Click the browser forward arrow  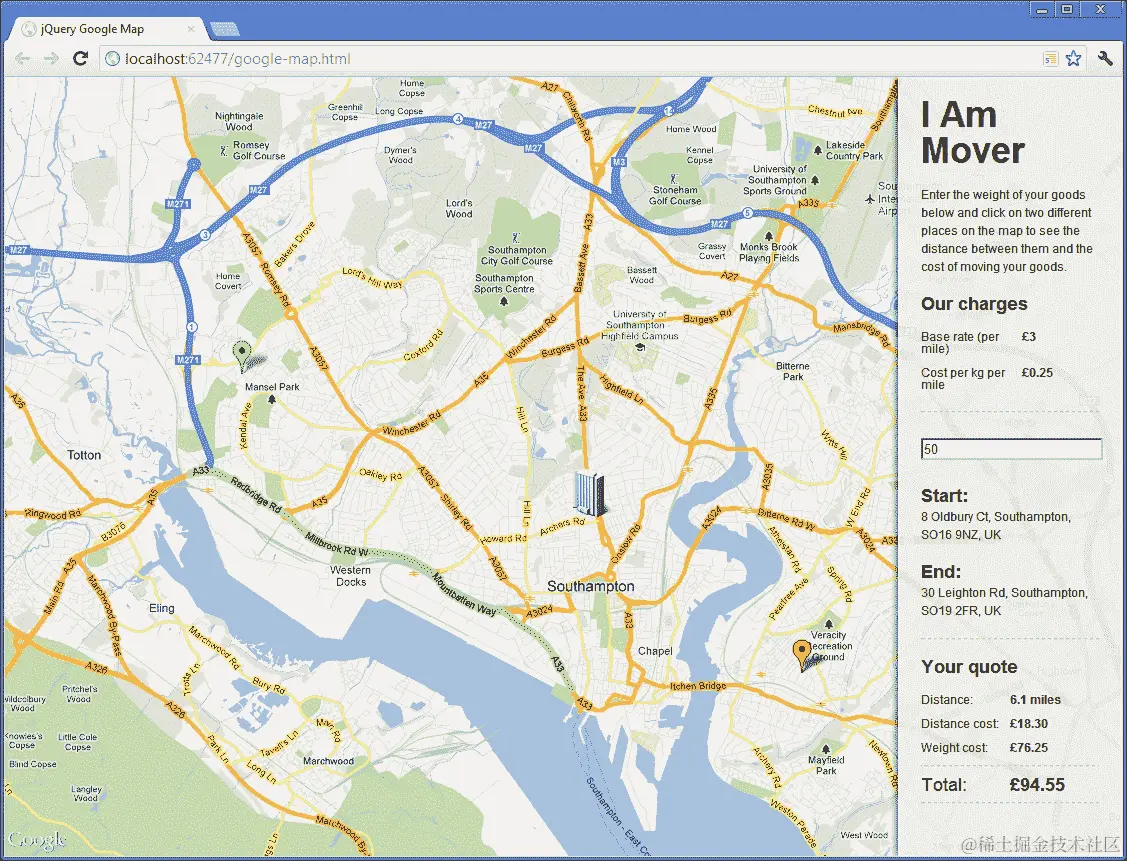click(x=50, y=59)
